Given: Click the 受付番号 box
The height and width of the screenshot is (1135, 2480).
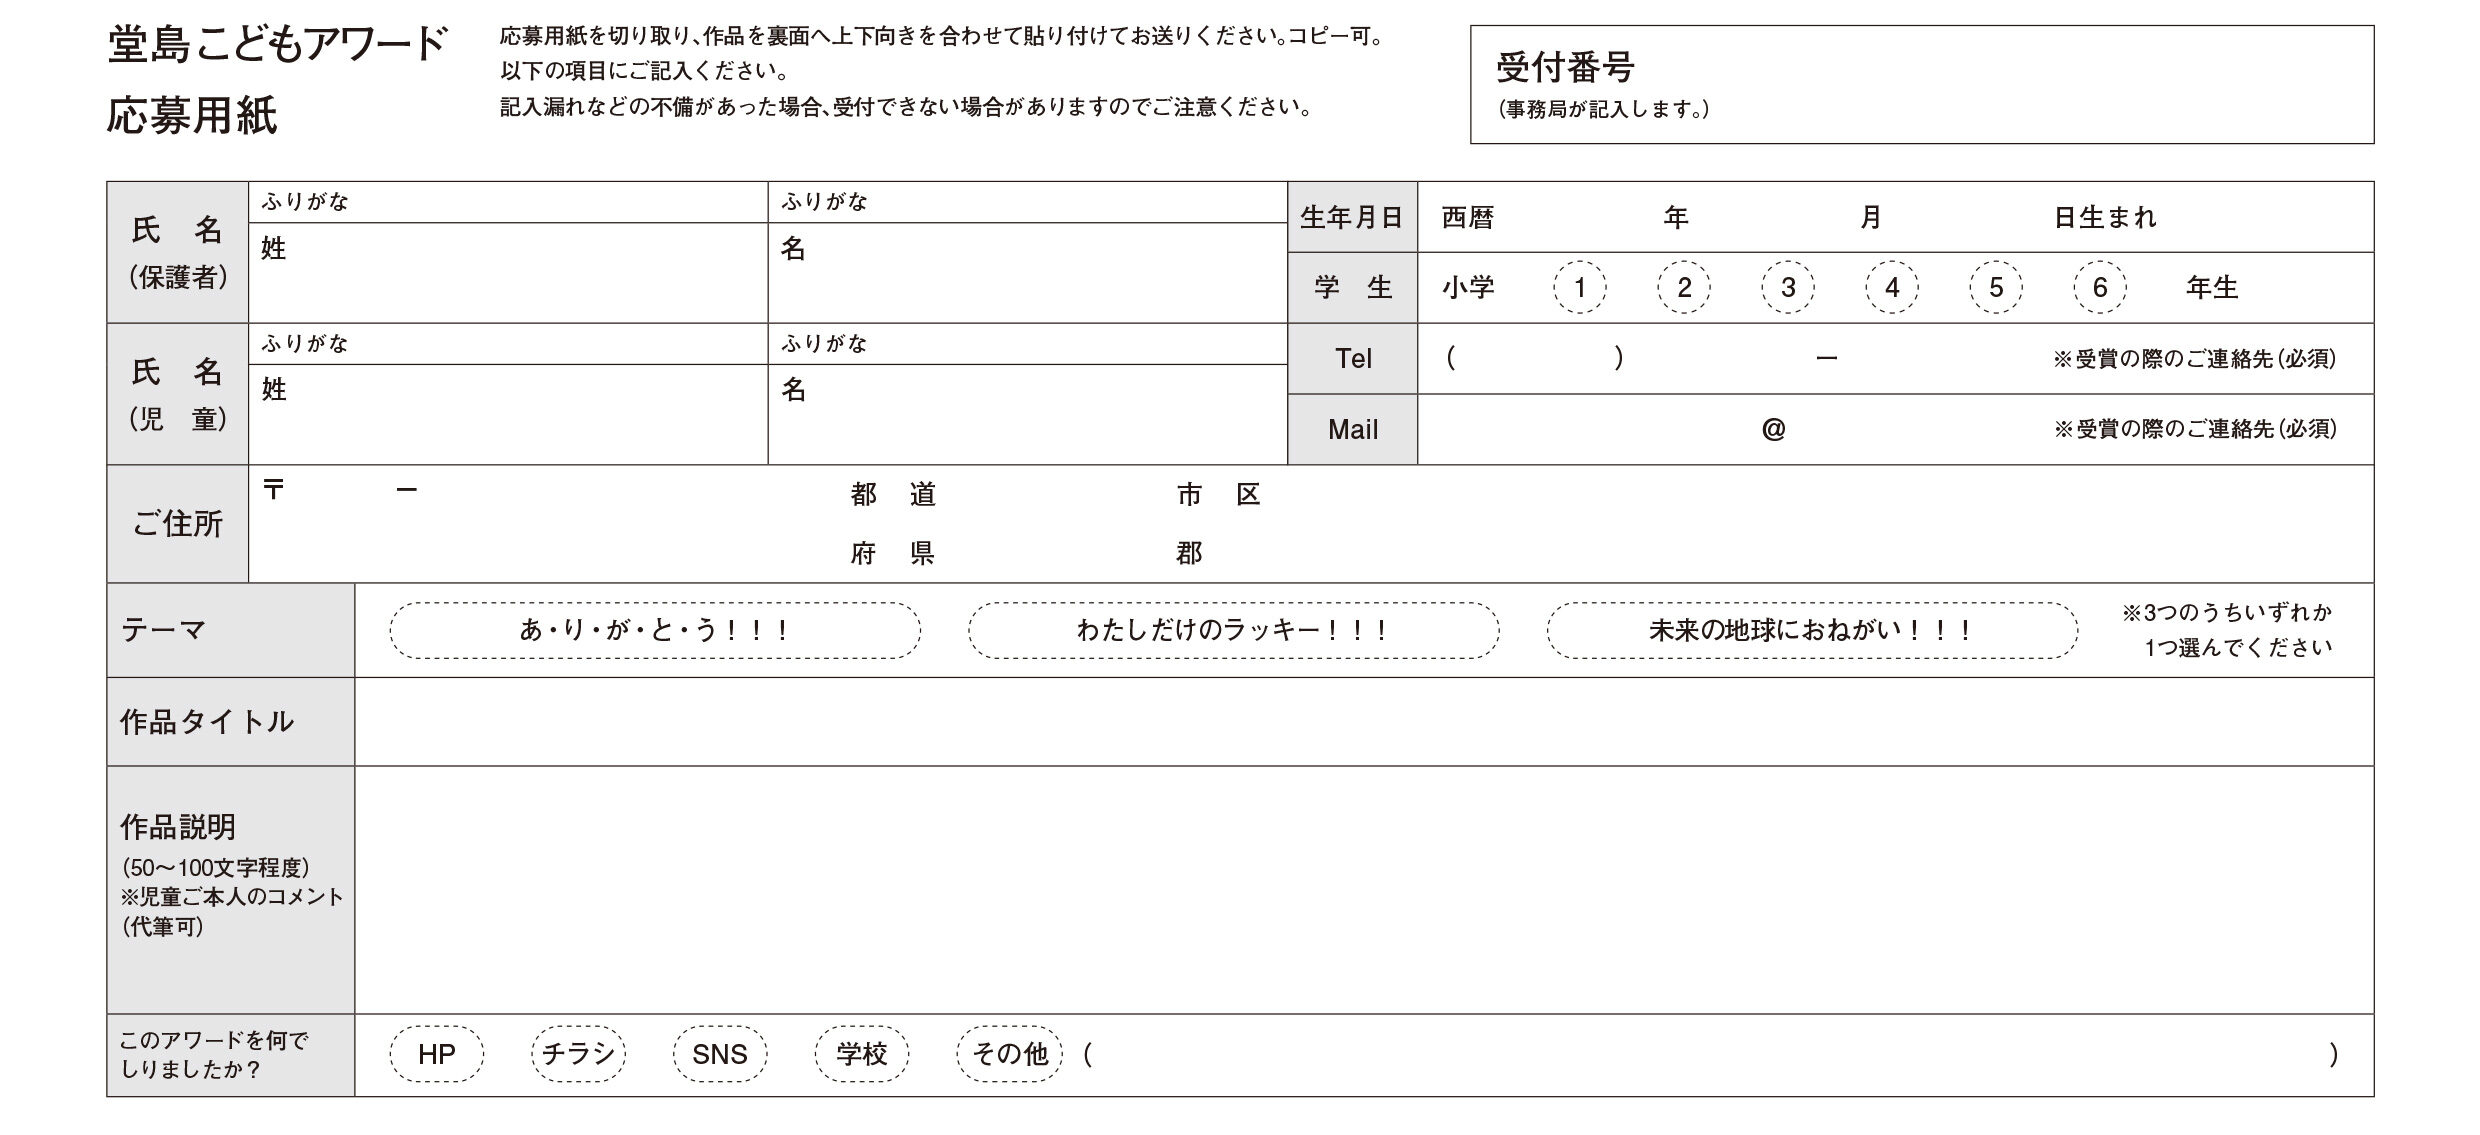Looking at the screenshot, I should (x=1921, y=85).
